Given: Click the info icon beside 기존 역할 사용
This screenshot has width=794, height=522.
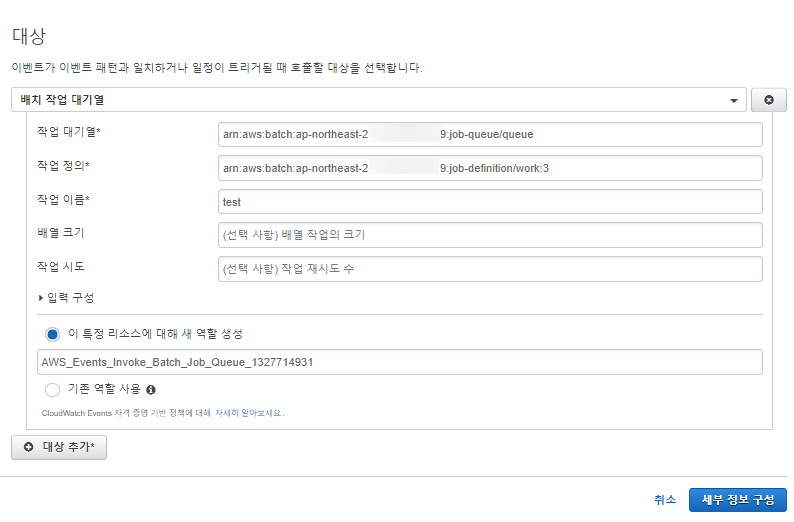Looking at the screenshot, I should pos(151,390).
